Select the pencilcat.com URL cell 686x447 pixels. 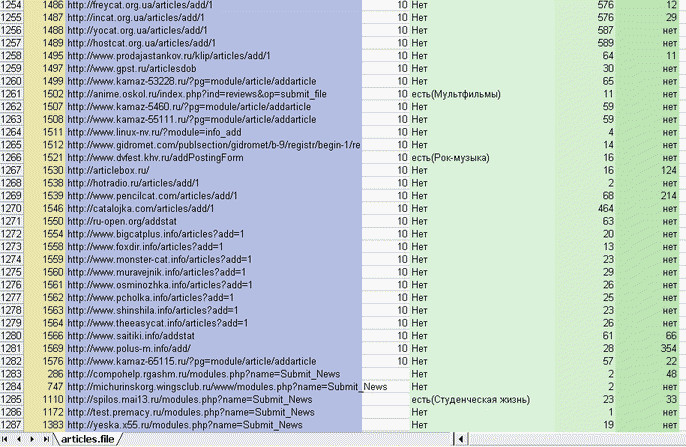click(214, 196)
